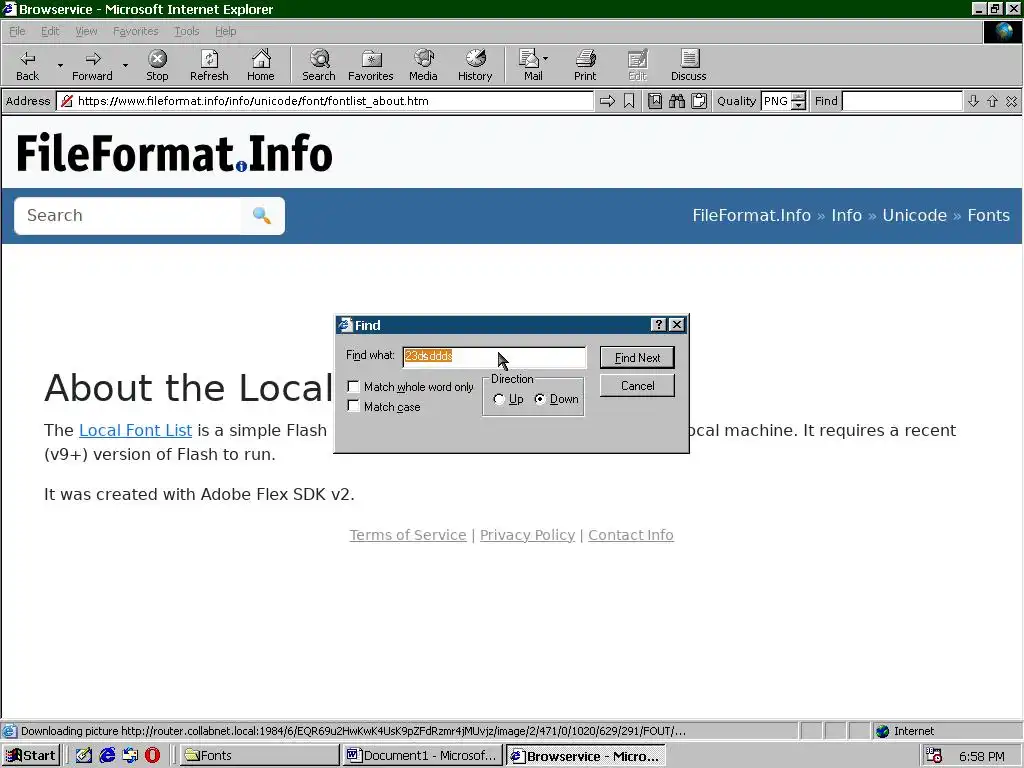The width and height of the screenshot is (1024, 768).
Task: Click the find-previous up arrow icon
Action: (993, 101)
